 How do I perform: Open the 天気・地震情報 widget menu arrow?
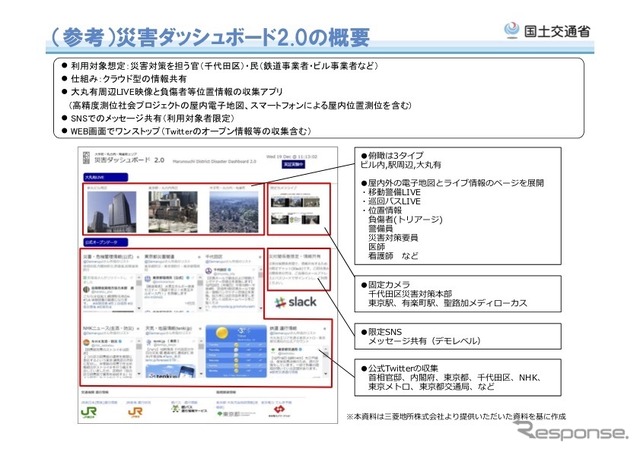point(200,329)
